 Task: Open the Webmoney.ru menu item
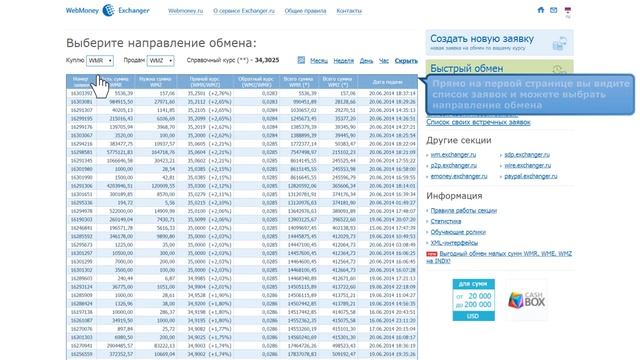tap(185, 11)
